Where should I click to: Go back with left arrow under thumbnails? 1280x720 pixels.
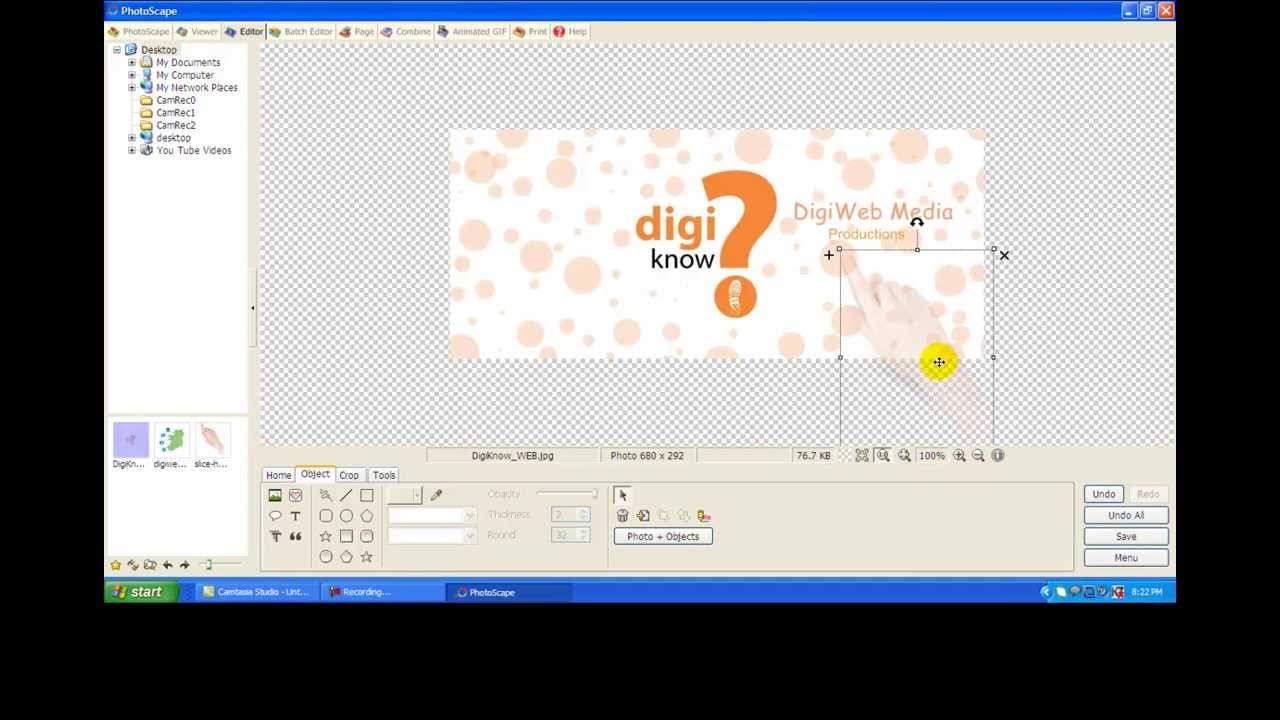(167, 565)
